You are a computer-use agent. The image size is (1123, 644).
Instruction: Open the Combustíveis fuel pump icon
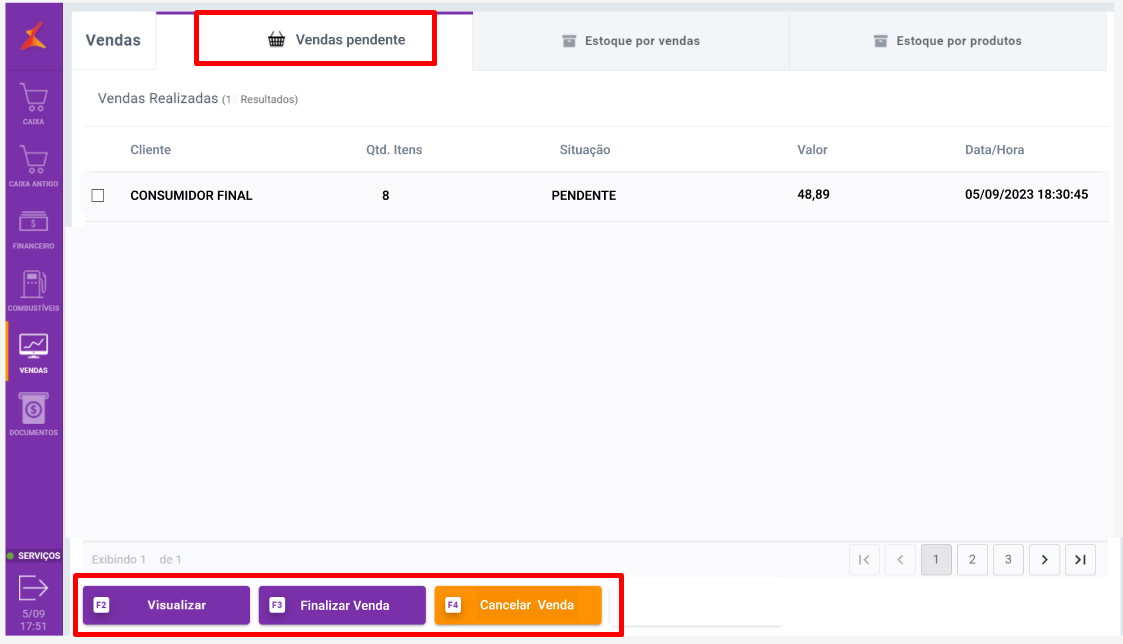point(34,287)
